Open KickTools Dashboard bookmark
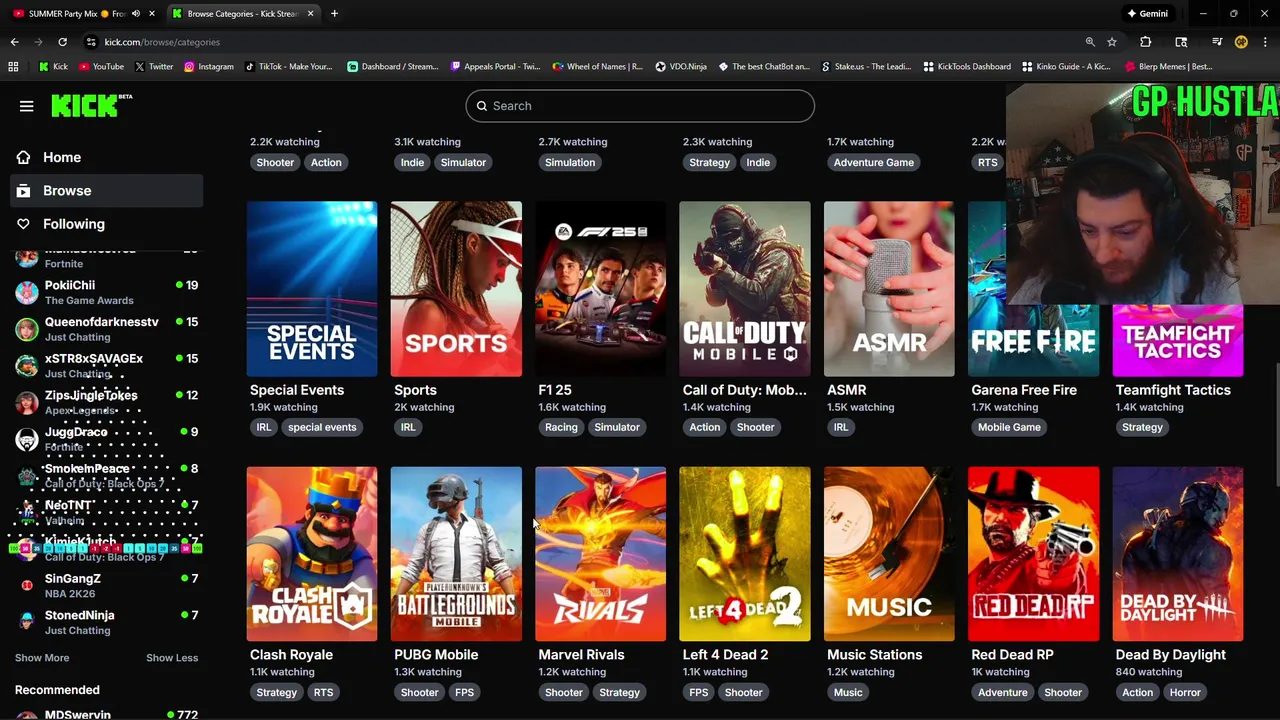This screenshot has height=720, width=1280. tap(967, 67)
